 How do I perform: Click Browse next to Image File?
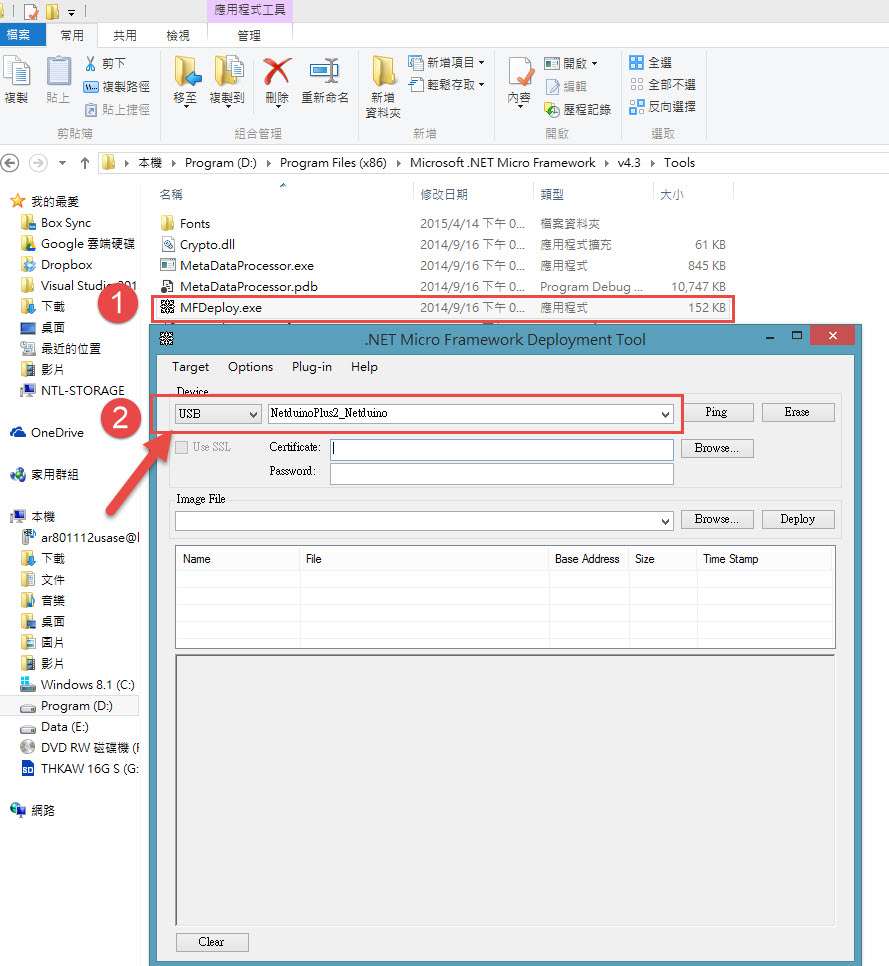tap(716, 519)
